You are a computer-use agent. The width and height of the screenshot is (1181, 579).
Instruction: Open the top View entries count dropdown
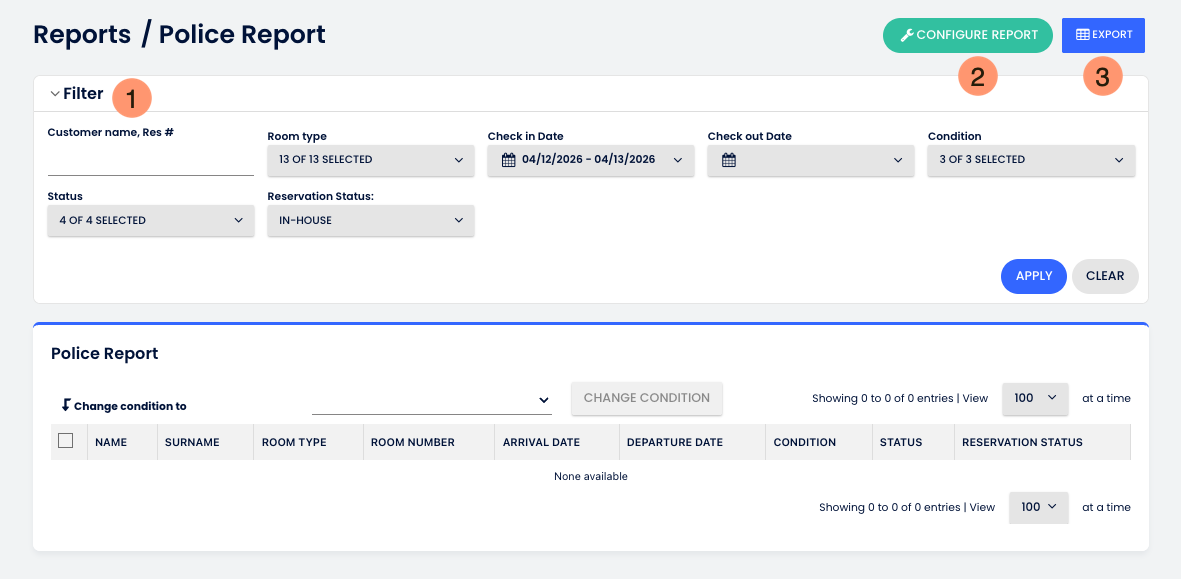point(1034,398)
